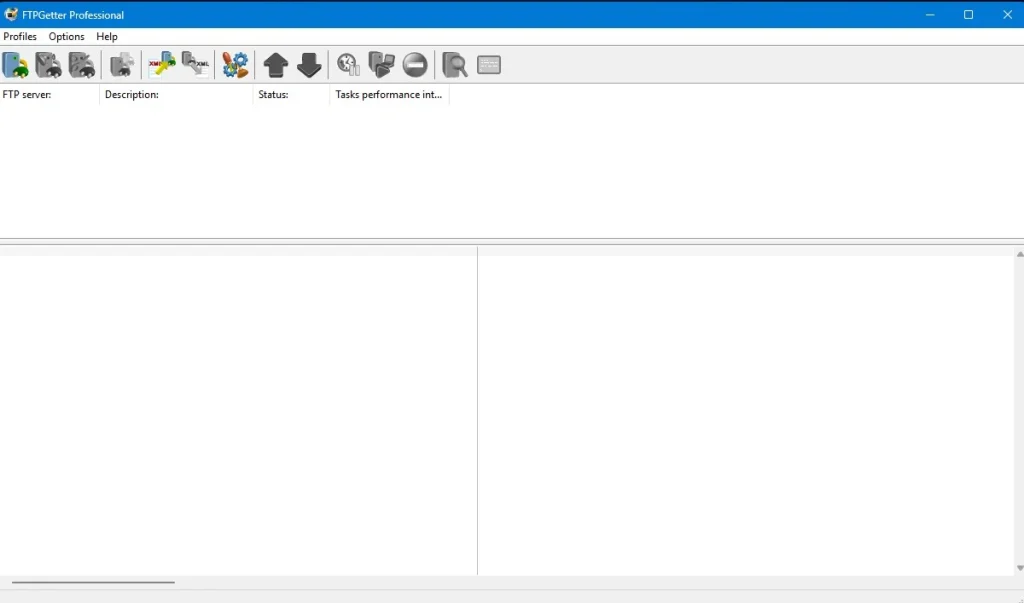The height and width of the screenshot is (603, 1024).
Task: Click the new FTP profile icon
Action: pyautogui.click(x=16, y=65)
